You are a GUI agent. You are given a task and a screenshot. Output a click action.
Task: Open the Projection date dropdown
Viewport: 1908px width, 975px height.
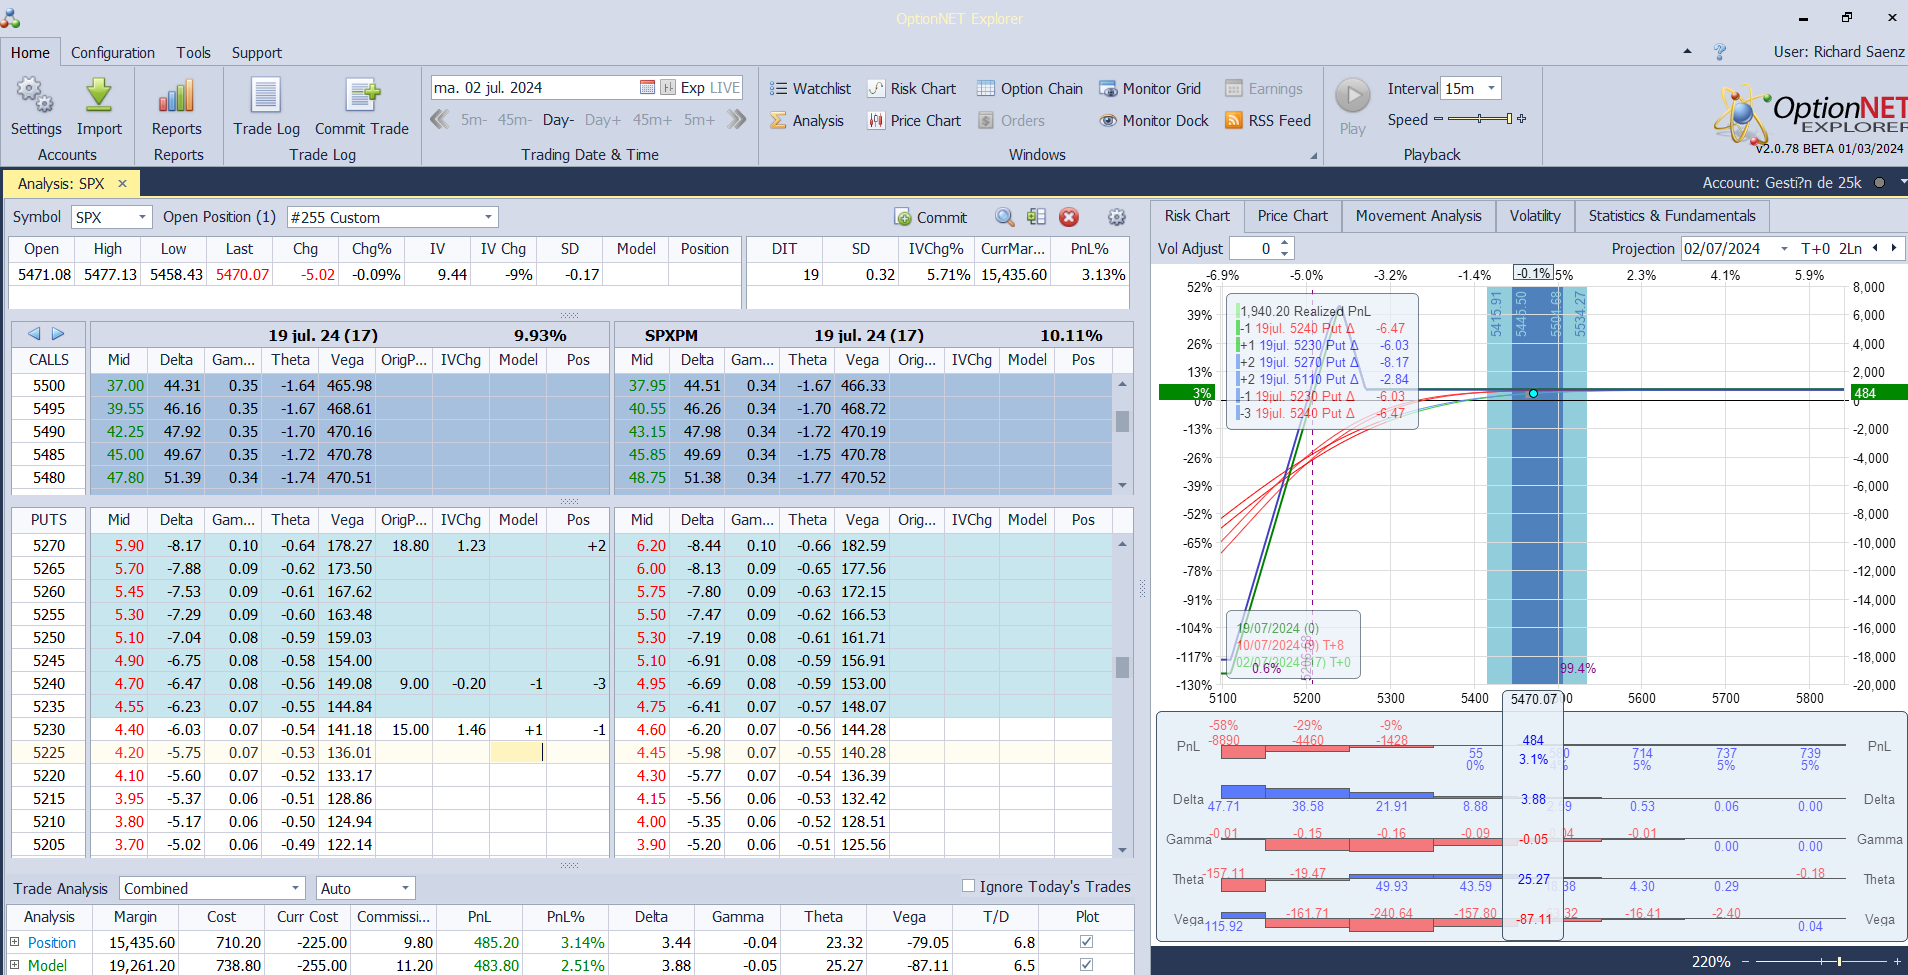point(1784,249)
